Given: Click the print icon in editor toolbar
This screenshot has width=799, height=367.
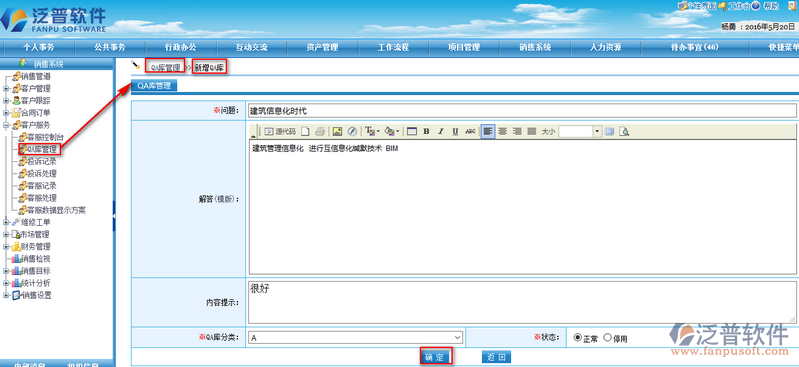Looking at the screenshot, I should tap(319, 132).
